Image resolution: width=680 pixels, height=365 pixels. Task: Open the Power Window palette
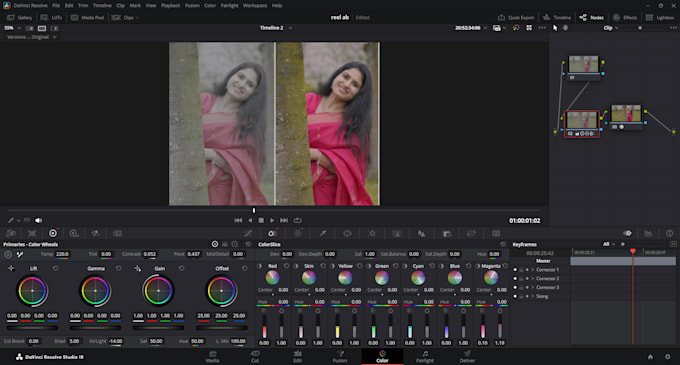(347, 233)
